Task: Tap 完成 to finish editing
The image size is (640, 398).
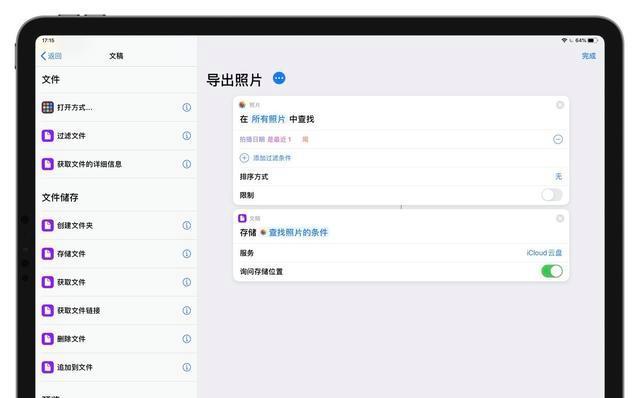Action: (x=589, y=56)
